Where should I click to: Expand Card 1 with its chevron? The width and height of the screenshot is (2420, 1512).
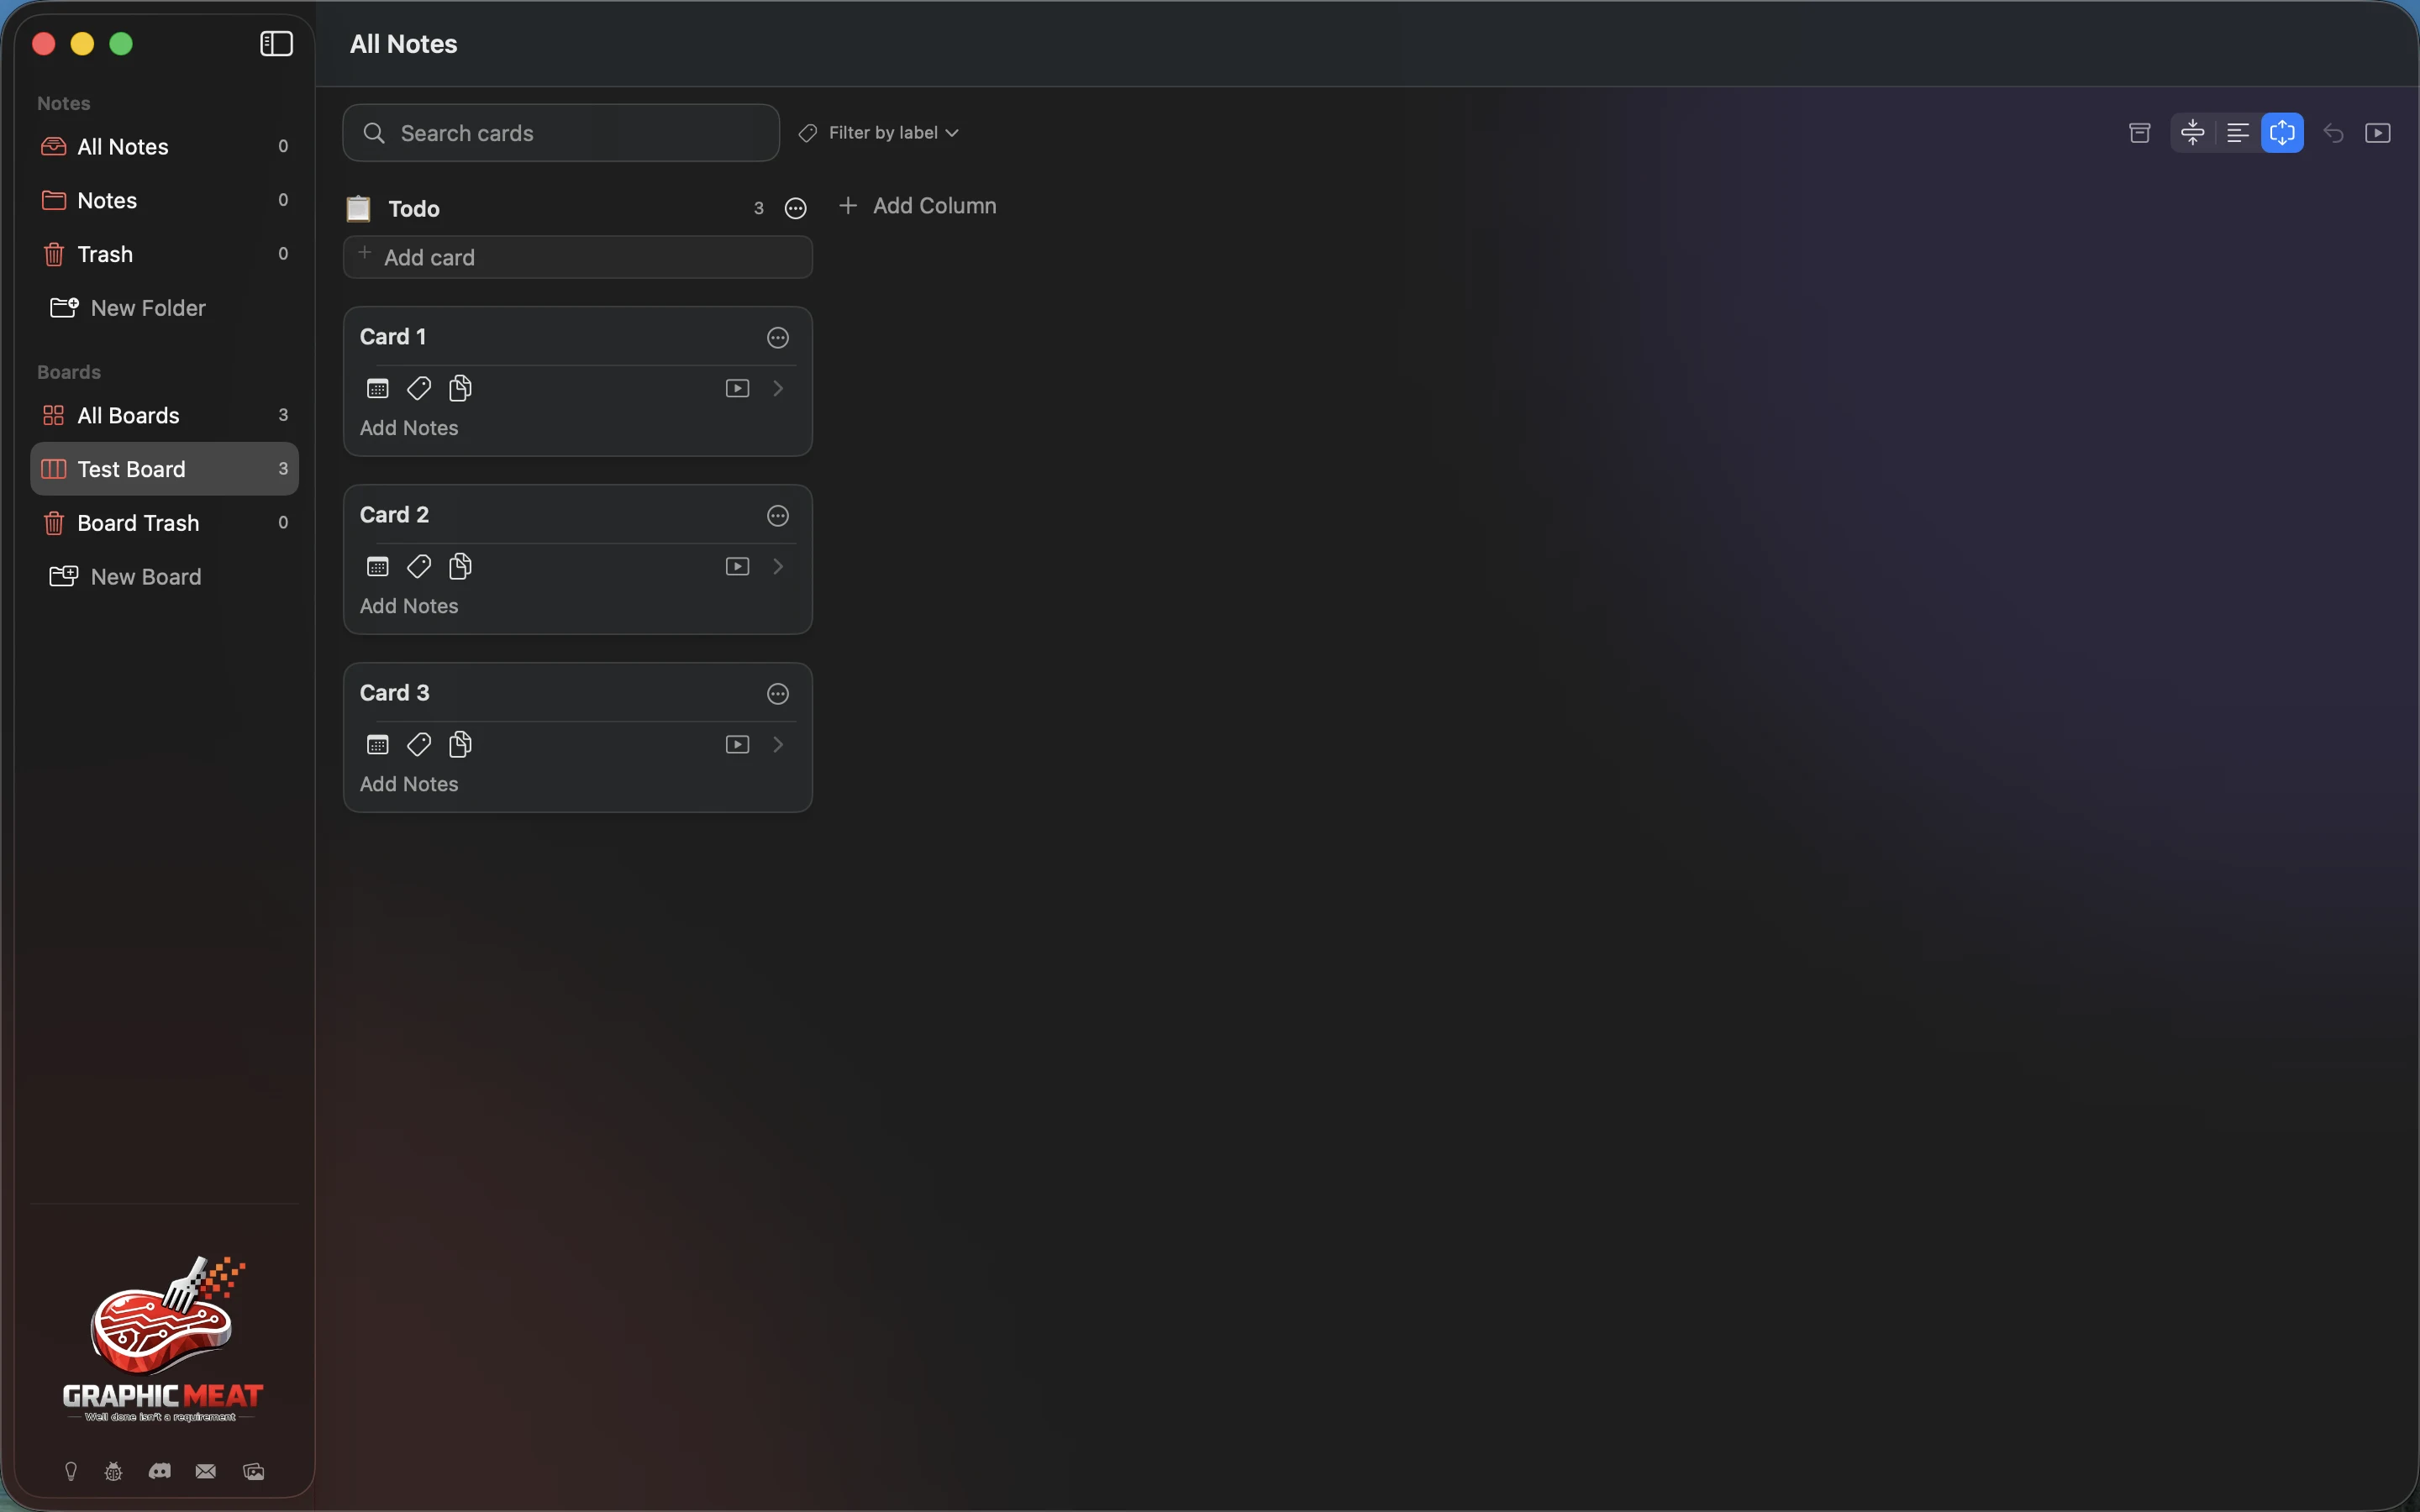(778, 388)
